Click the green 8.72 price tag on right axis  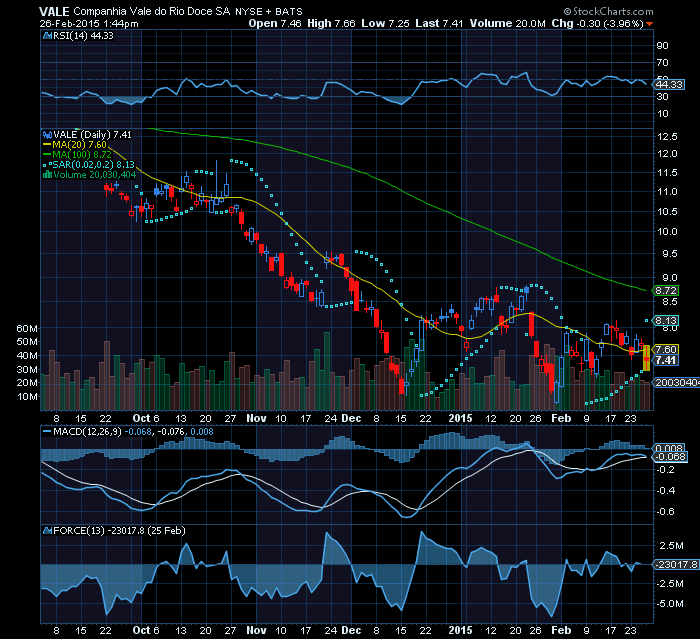tap(666, 291)
